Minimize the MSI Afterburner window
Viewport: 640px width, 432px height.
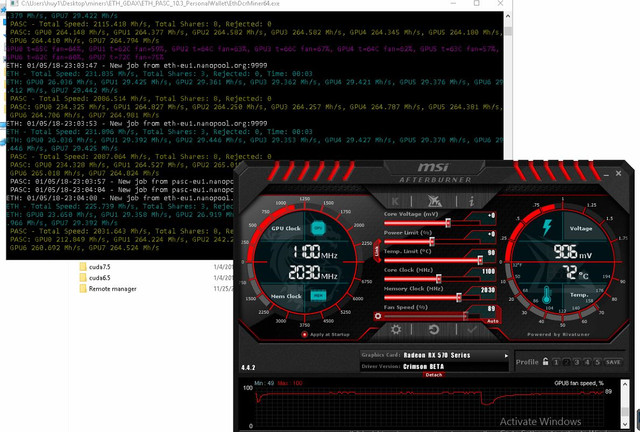pyautogui.click(x=606, y=174)
